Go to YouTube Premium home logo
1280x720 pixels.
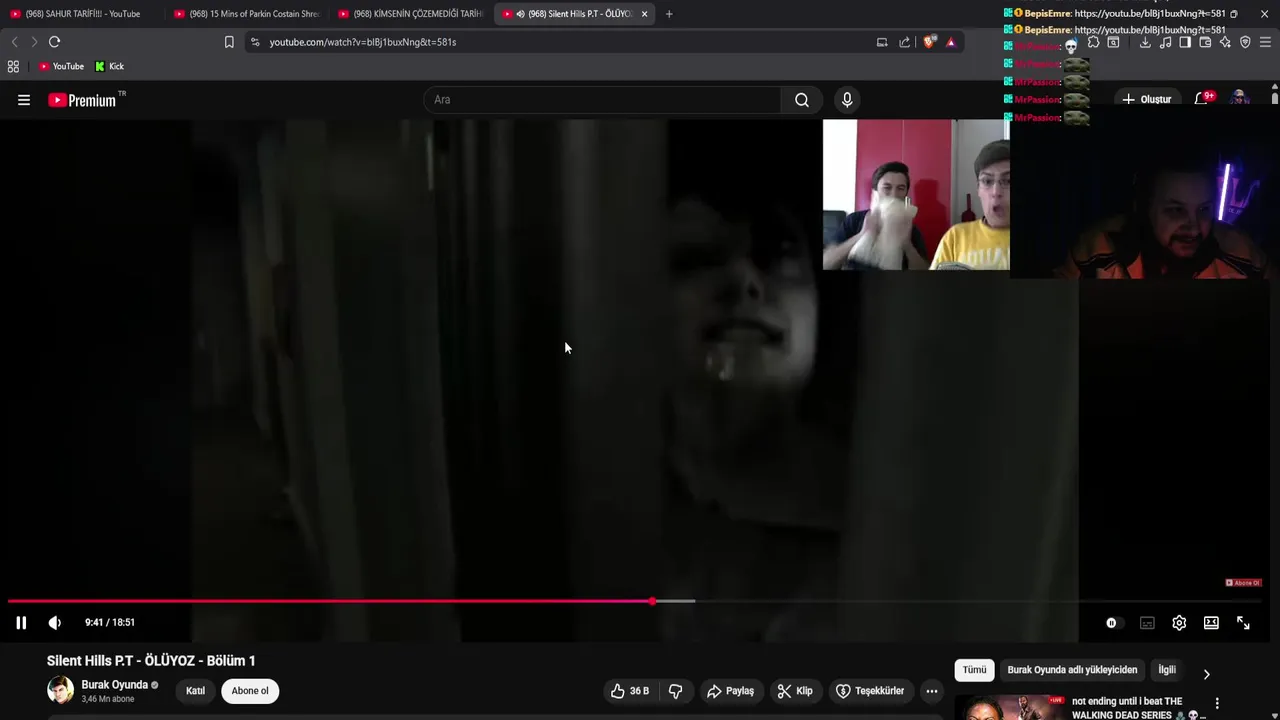tap(86, 100)
